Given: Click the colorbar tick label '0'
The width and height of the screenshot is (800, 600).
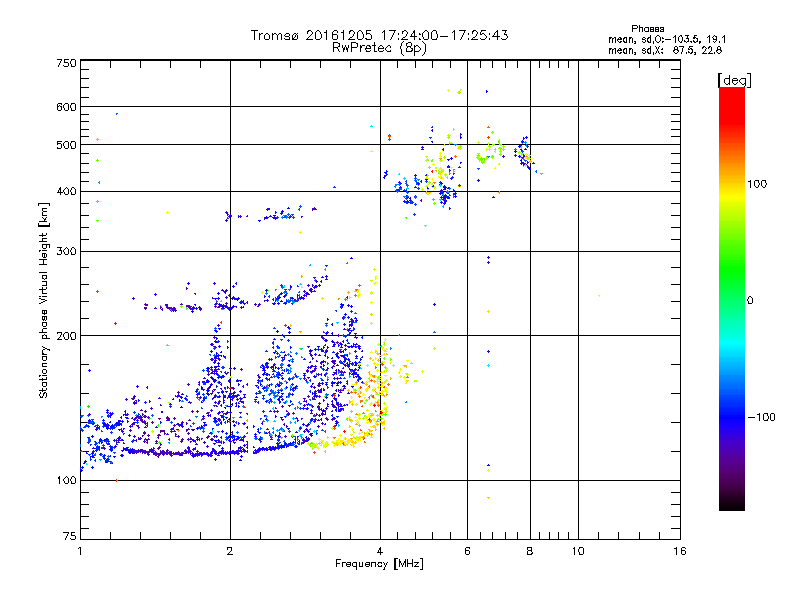Looking at the screenshot, I should 750,301.
